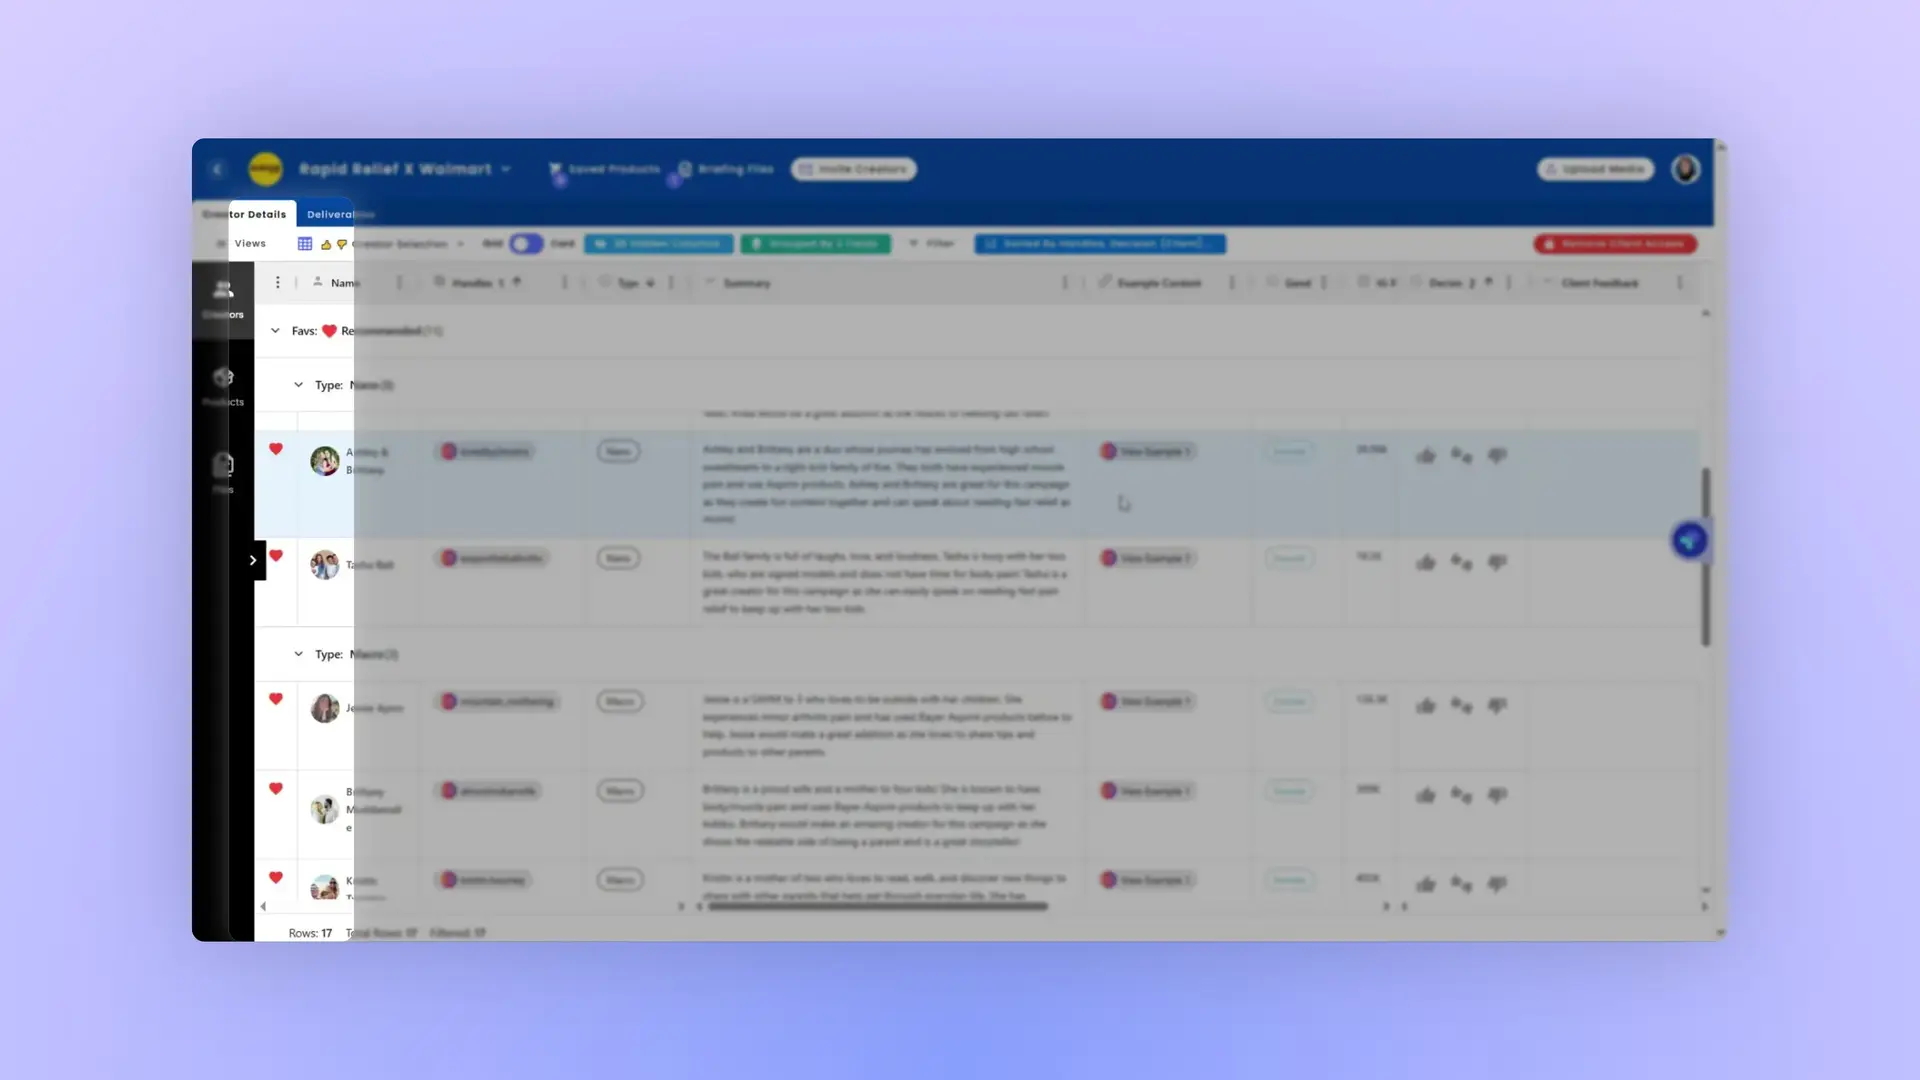Open the kebab menu in table header
Viewport: 1920px width, 1080px height.
click(277, 282)
